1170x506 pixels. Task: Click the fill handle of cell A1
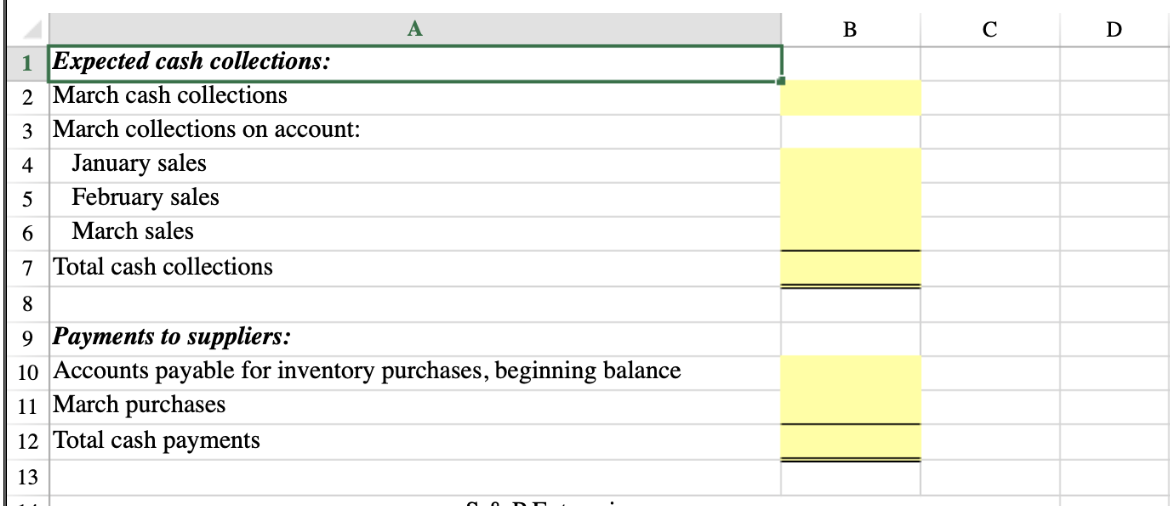(780, 81)
